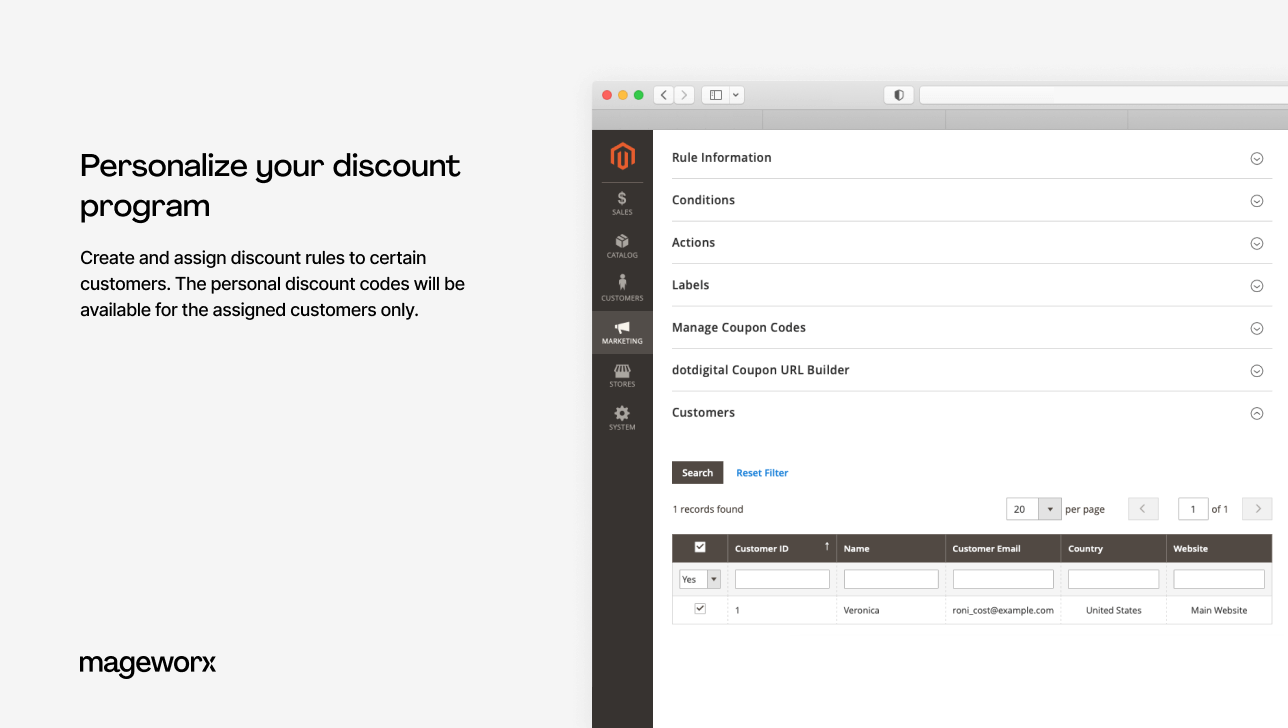Image resolution: width=1288 pixels, height=728 pixels.
Task: Toggle the browser sidebar icon
Action: click(714, 94)
